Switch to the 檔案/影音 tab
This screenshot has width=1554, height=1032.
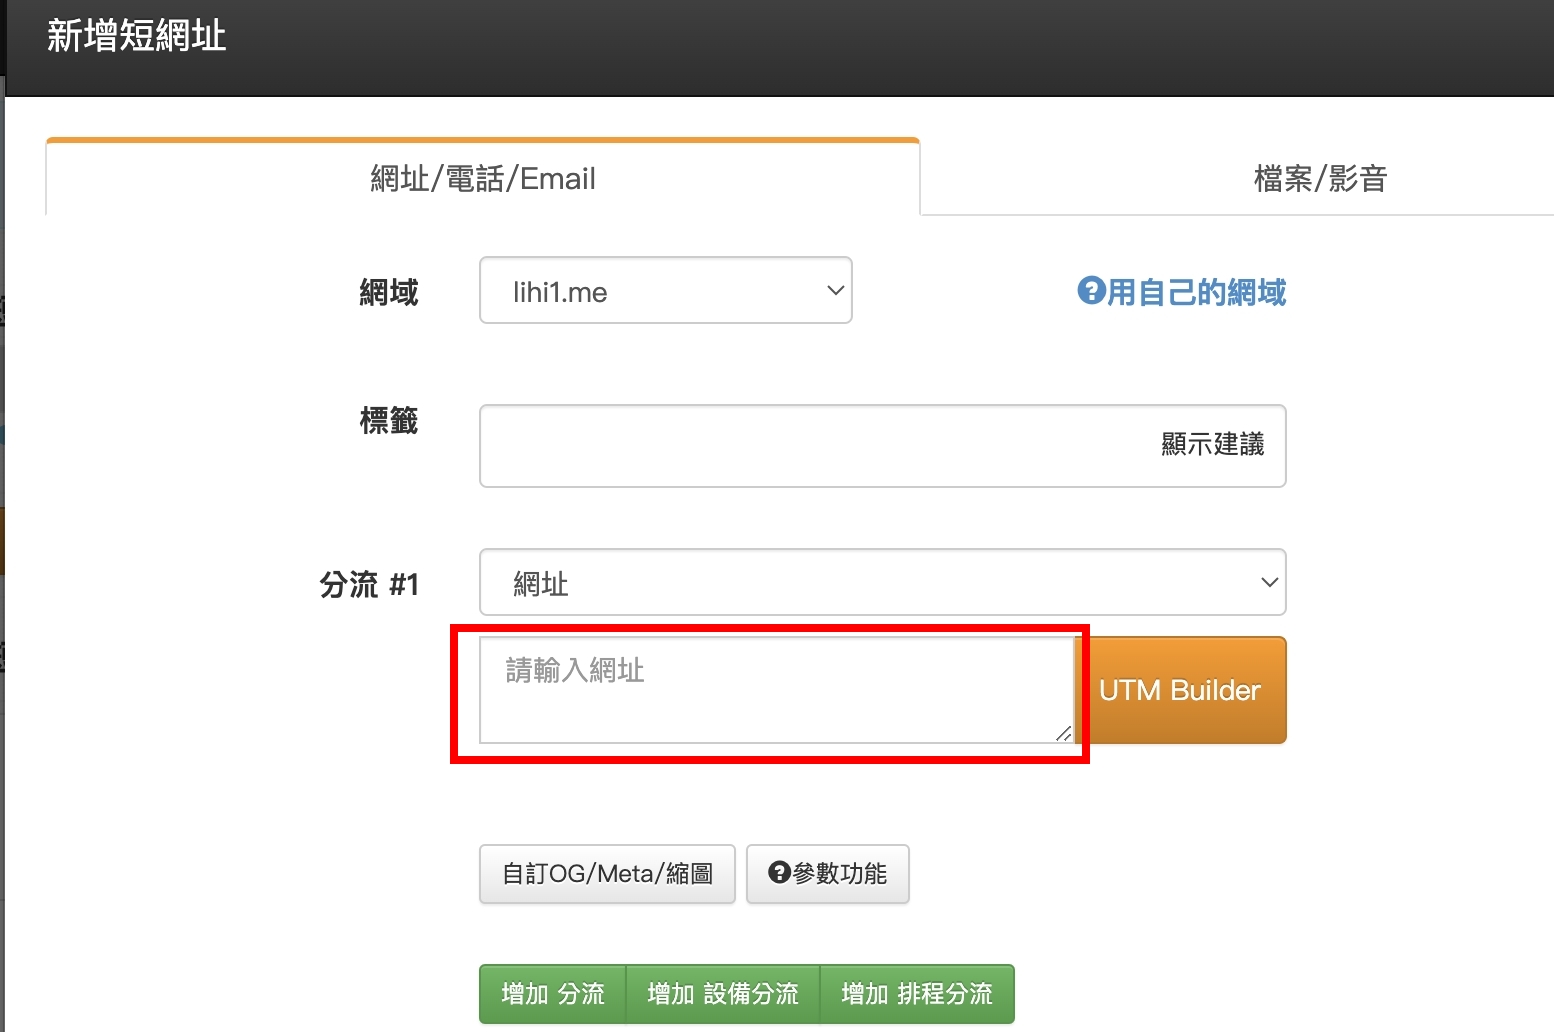[1318, 177]
